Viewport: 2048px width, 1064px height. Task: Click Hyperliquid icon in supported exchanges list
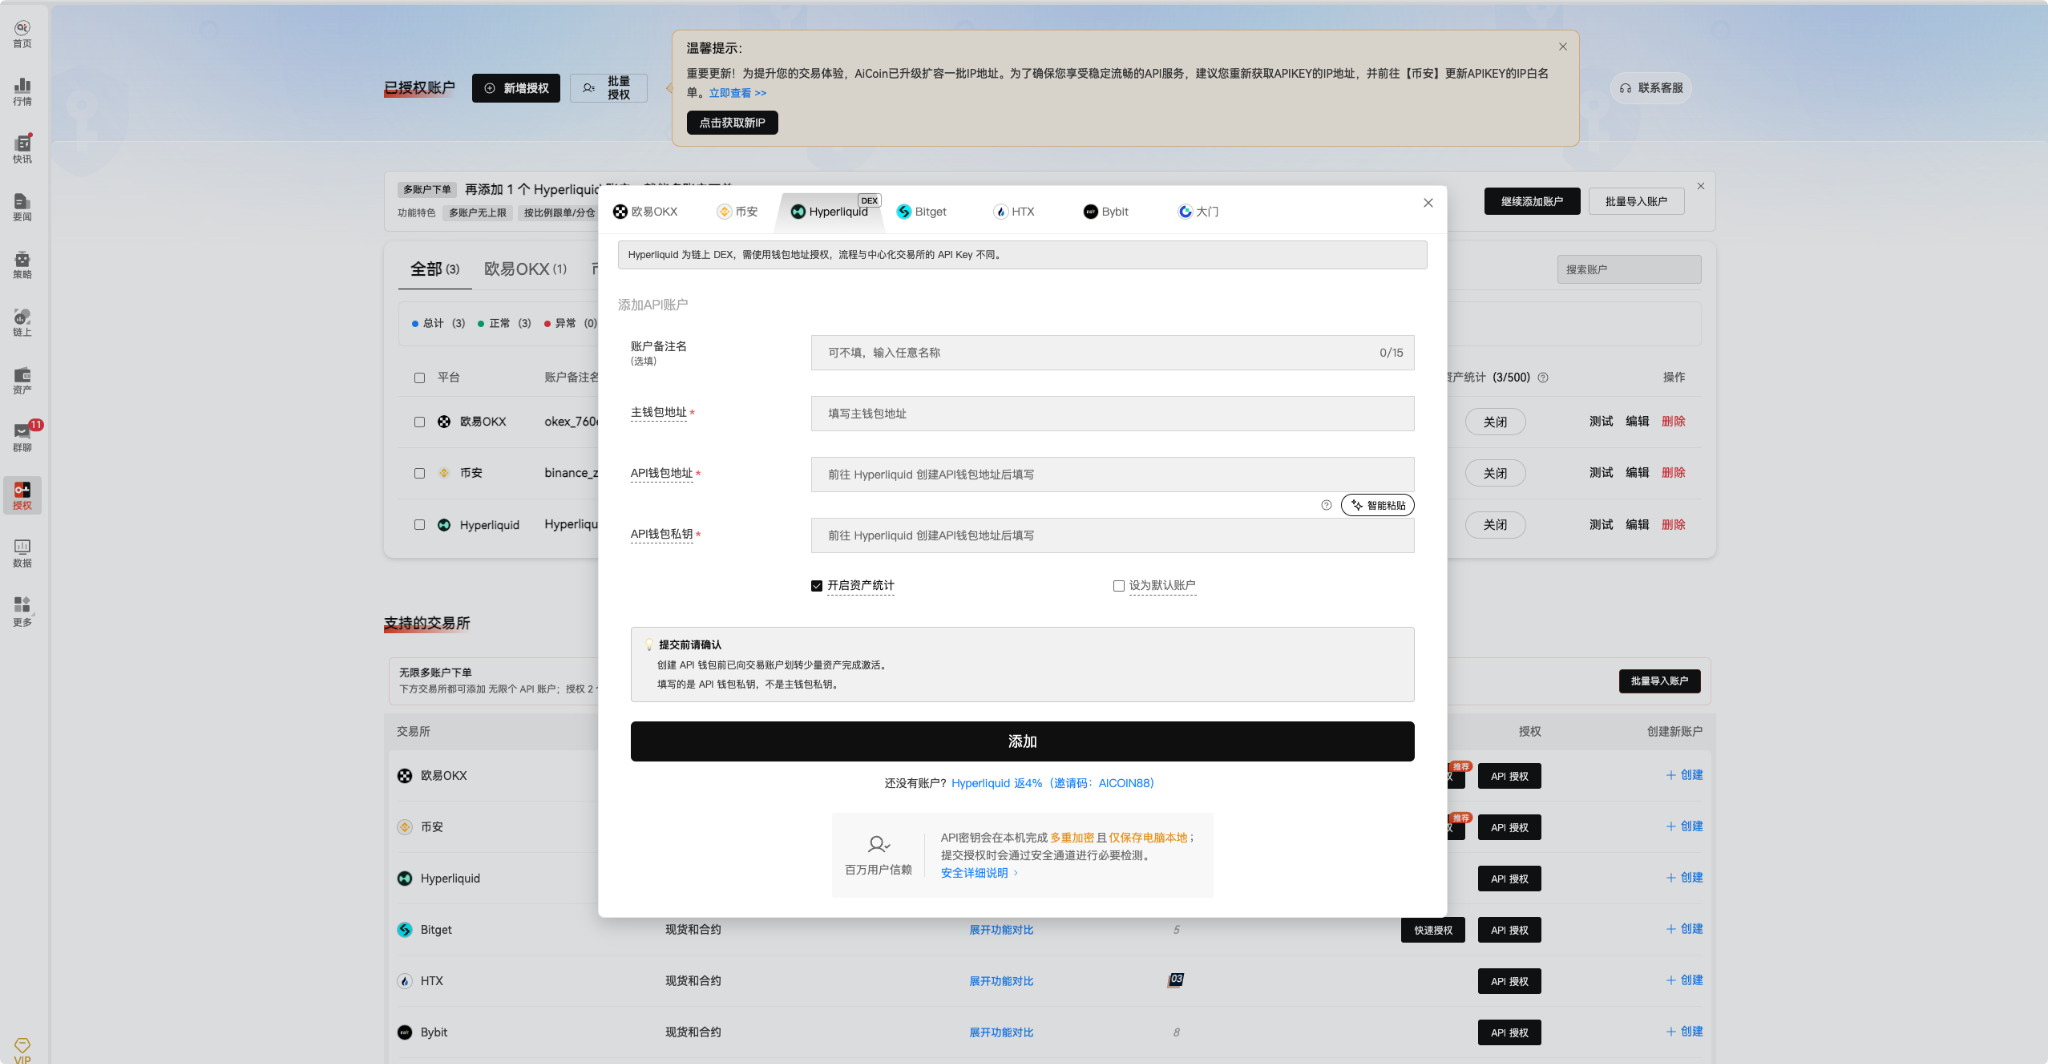point(405,878)
